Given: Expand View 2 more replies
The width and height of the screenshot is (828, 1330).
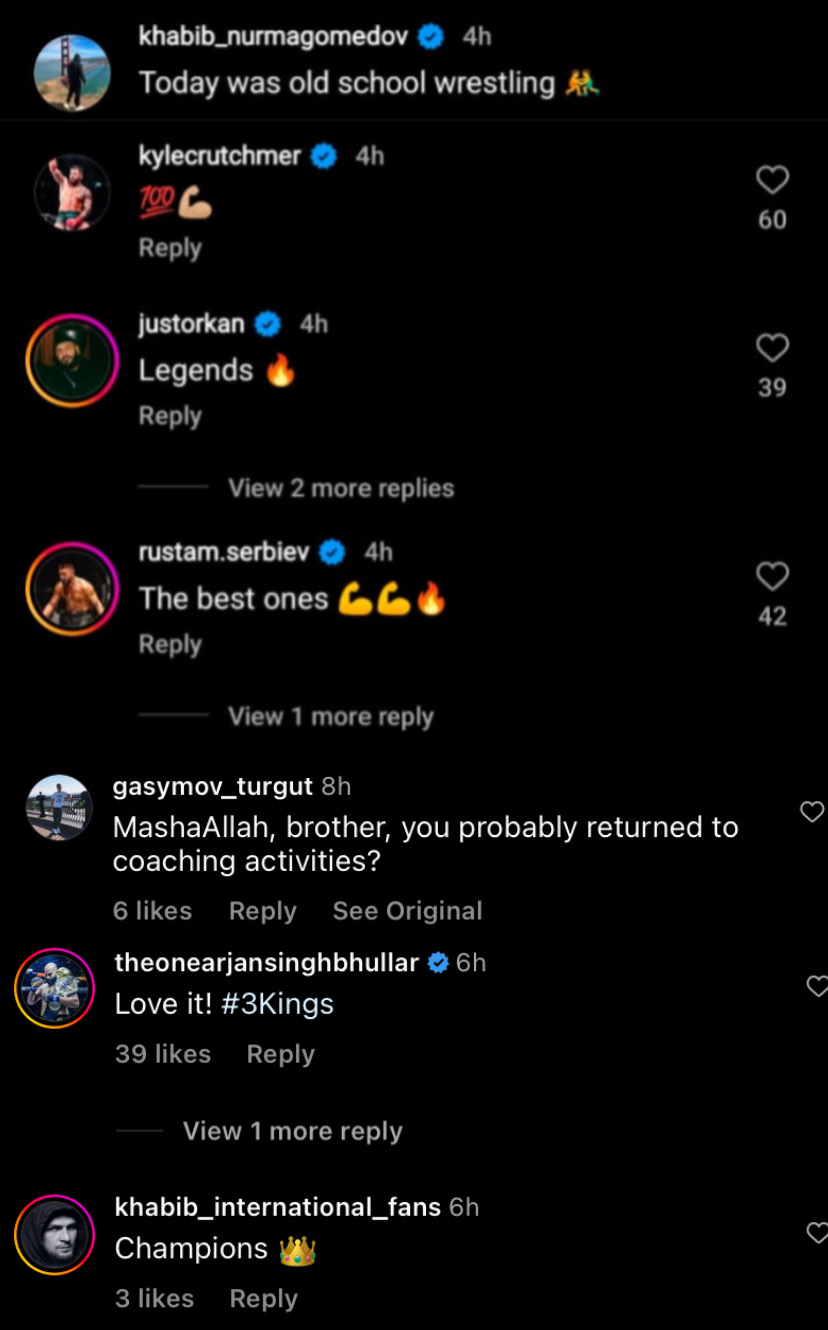Looking at the screenshot, I should [x=340, y=488].
